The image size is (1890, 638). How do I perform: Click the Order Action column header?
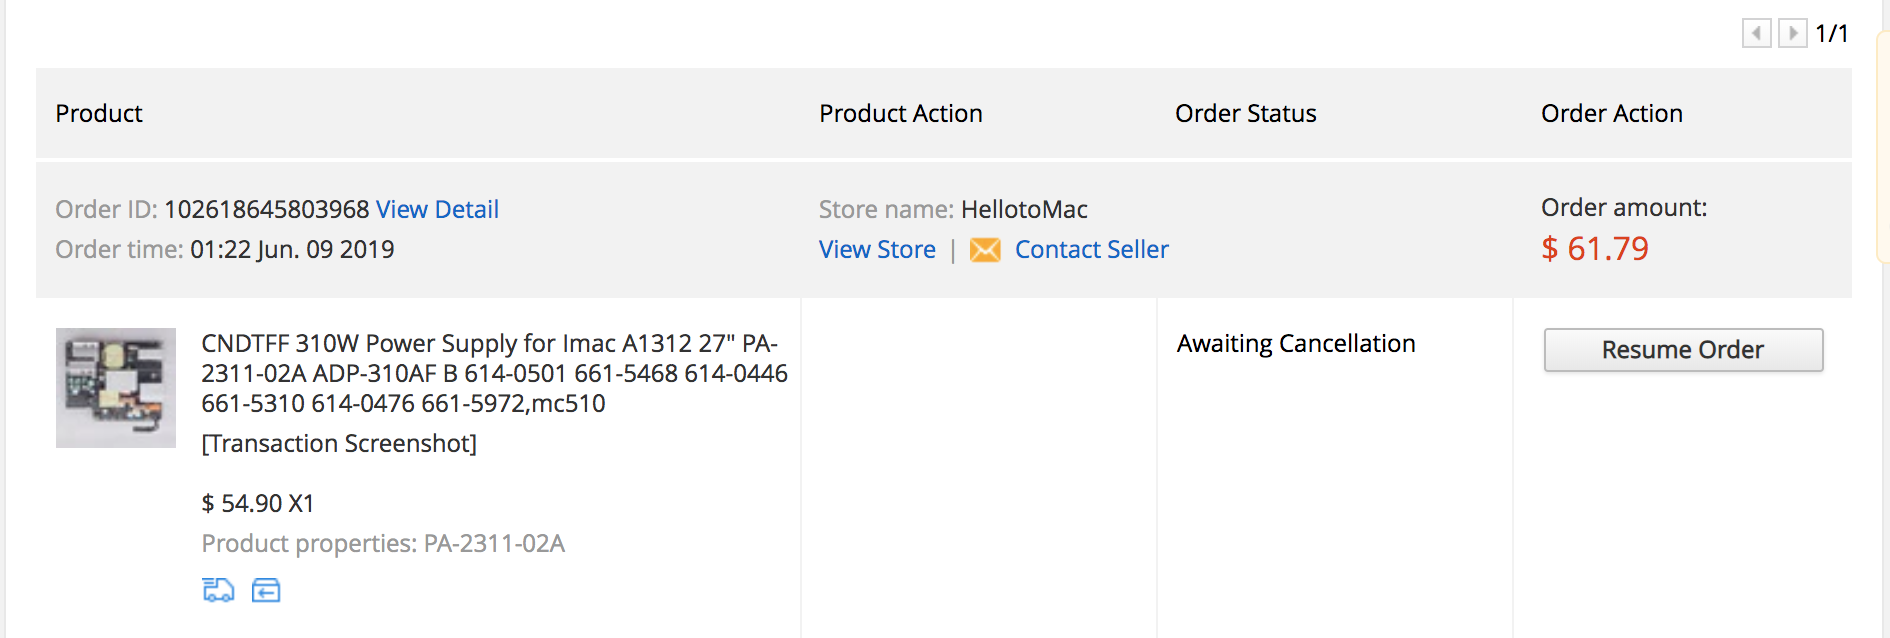coord(1611,113)
